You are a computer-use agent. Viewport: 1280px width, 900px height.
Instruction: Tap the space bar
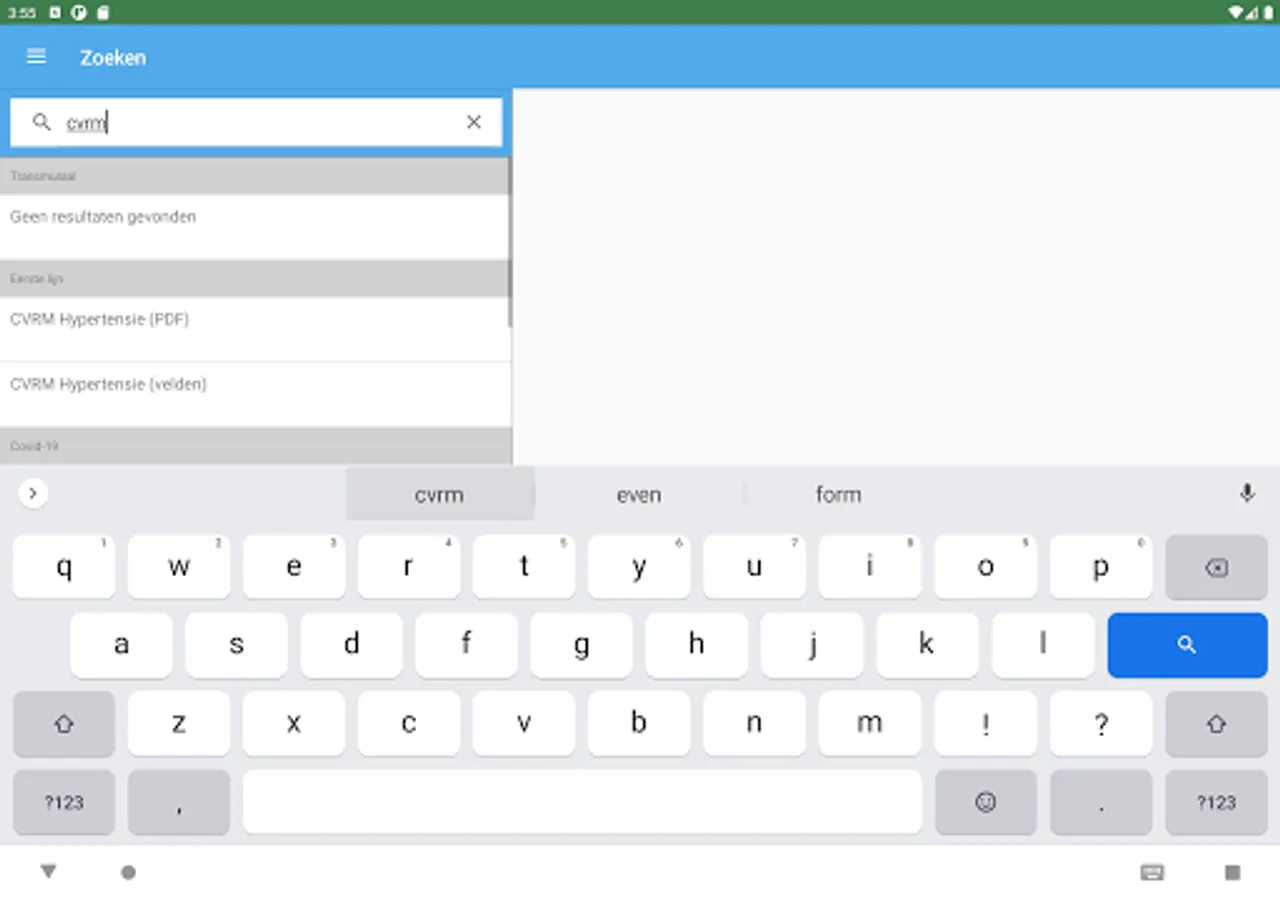click(582, 802)
